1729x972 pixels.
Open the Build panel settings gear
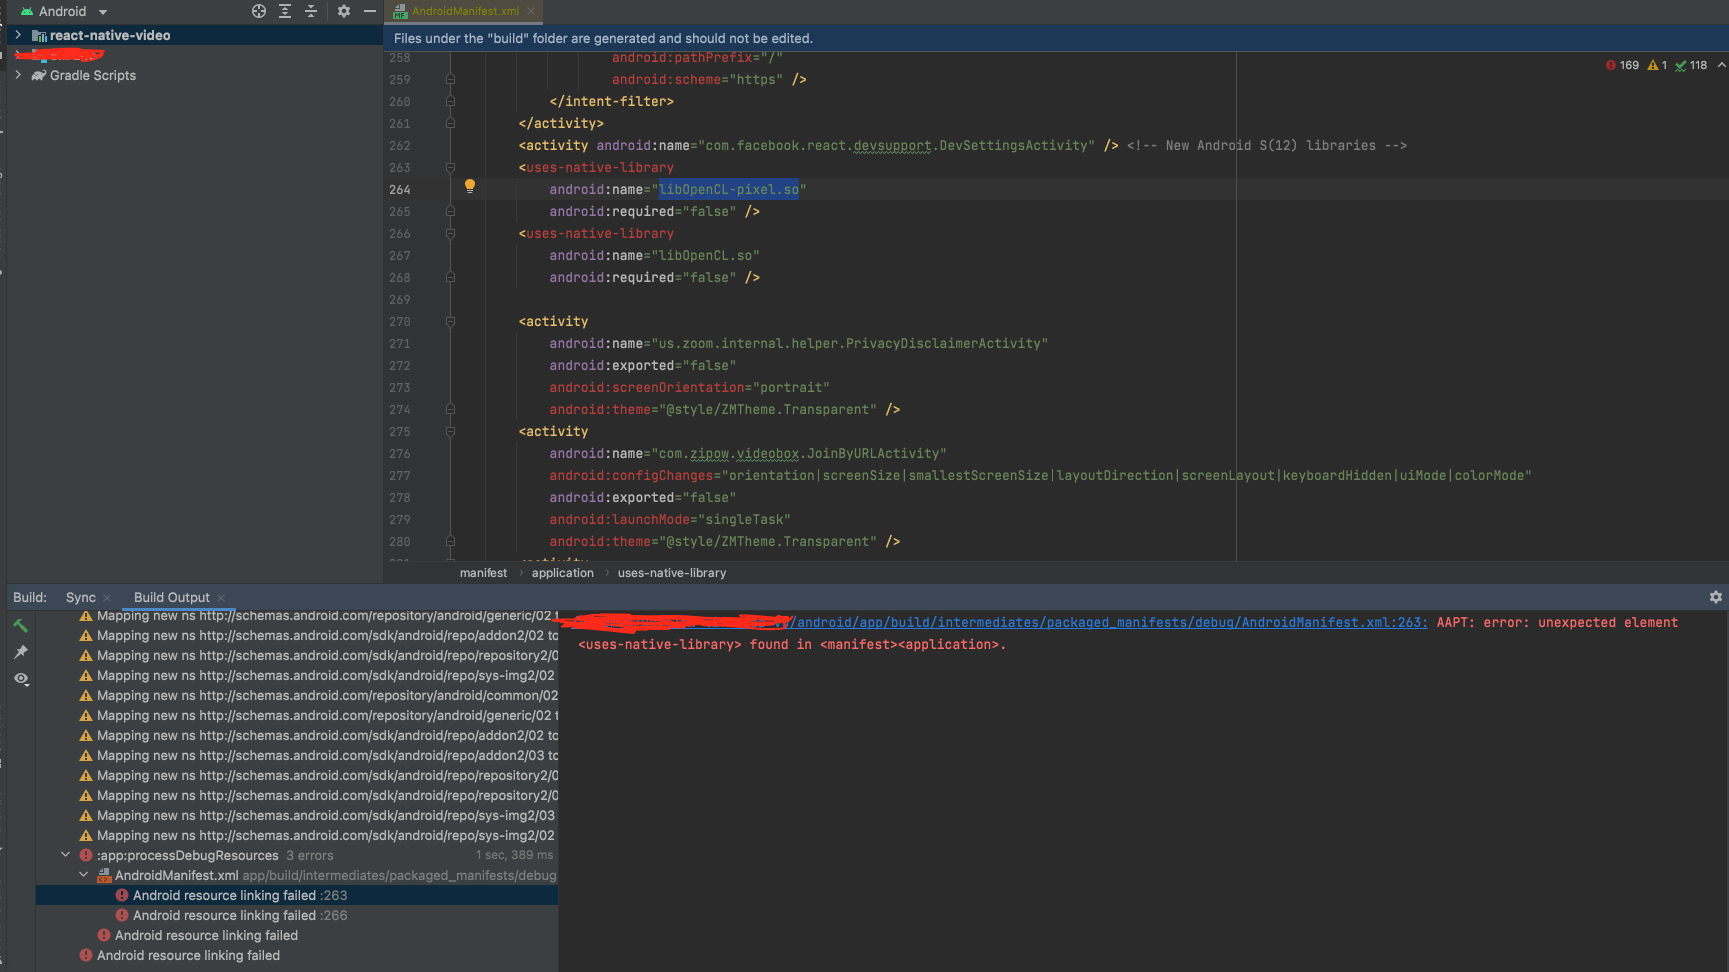[1716, 596]
